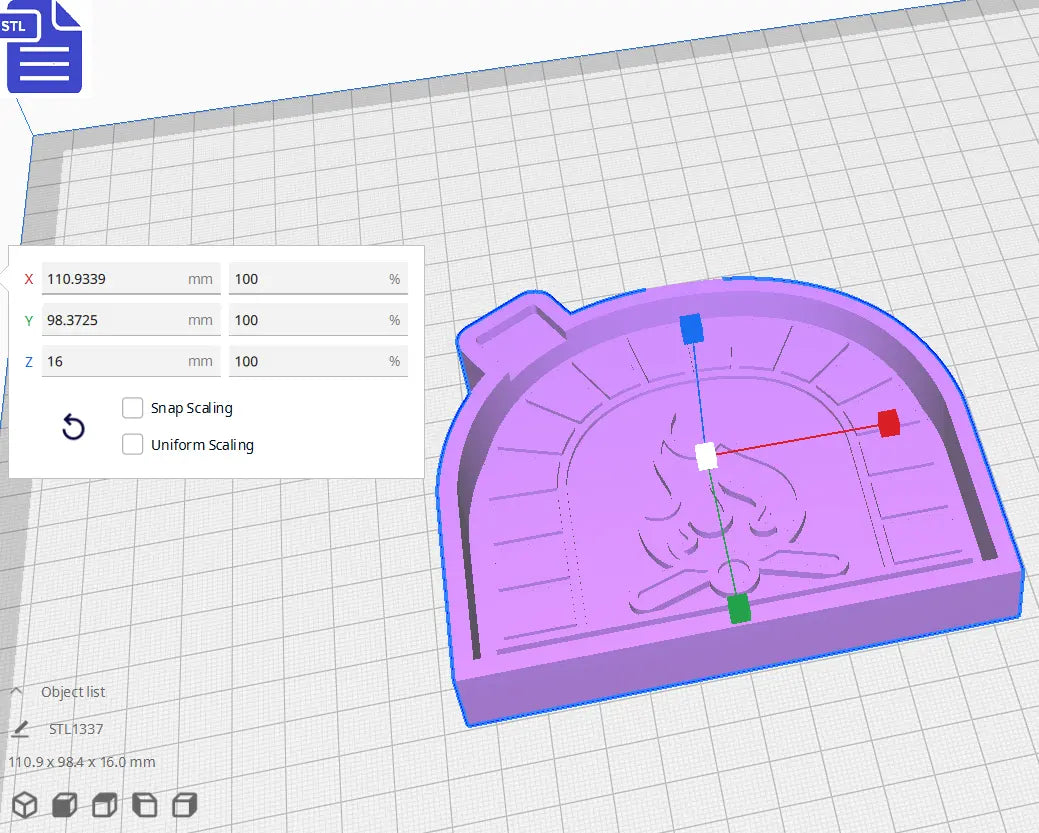The image size is (1039, 833).
Task: Click the Y percentage field
Action: (318, 319)
